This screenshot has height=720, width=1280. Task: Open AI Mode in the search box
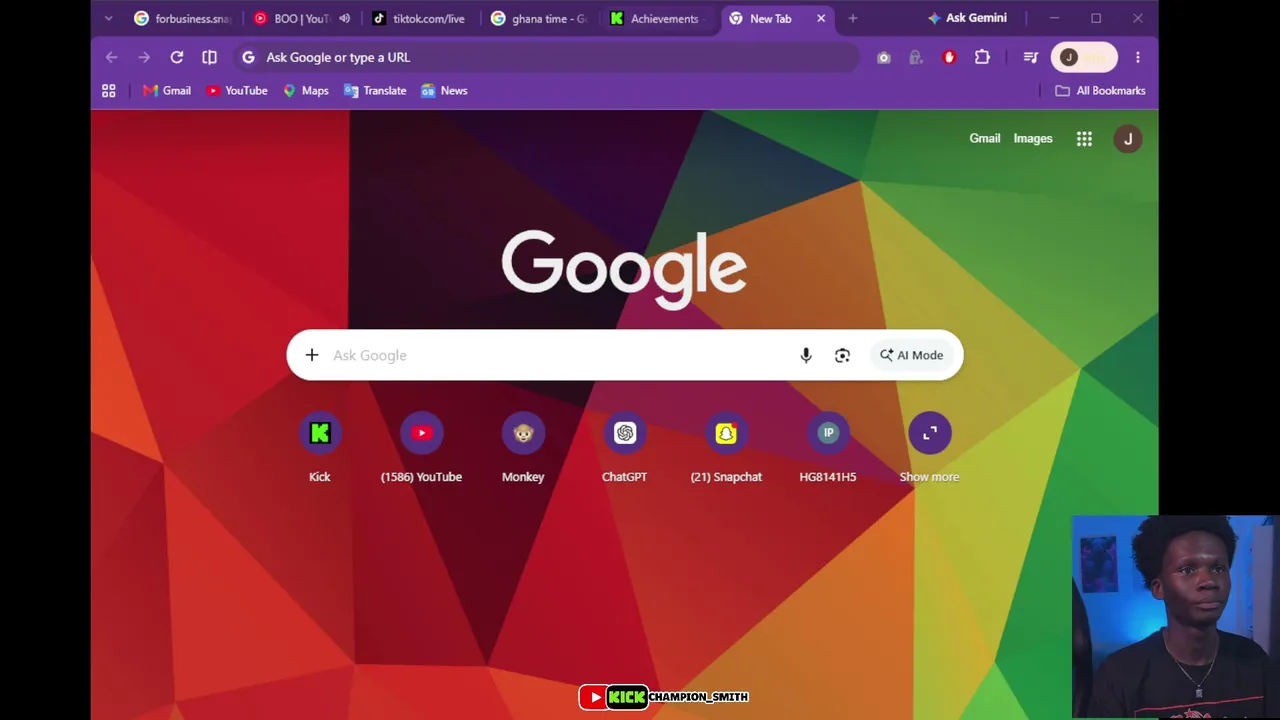point(912,355)
